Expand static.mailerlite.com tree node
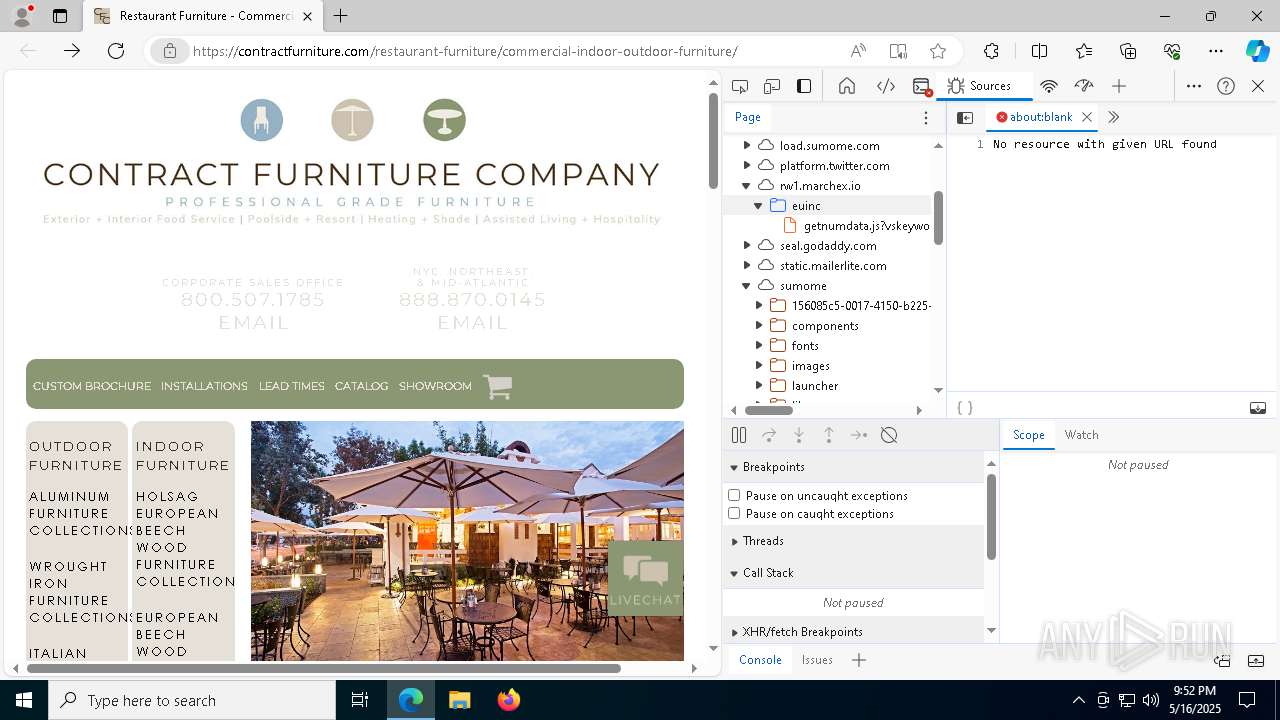This screenshot has height=720, width=1280. click(746, 265)
